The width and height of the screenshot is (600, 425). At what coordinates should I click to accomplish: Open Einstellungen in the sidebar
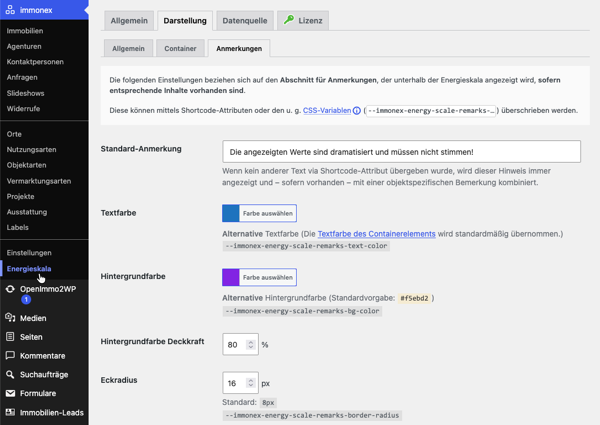pyautogui.click(x=29, y=253)
